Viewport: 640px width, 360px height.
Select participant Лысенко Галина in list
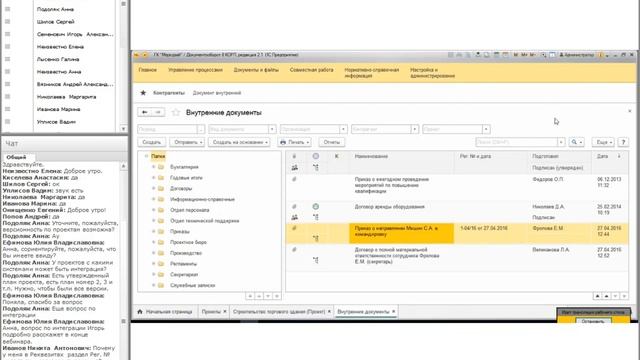pos(58,59)
